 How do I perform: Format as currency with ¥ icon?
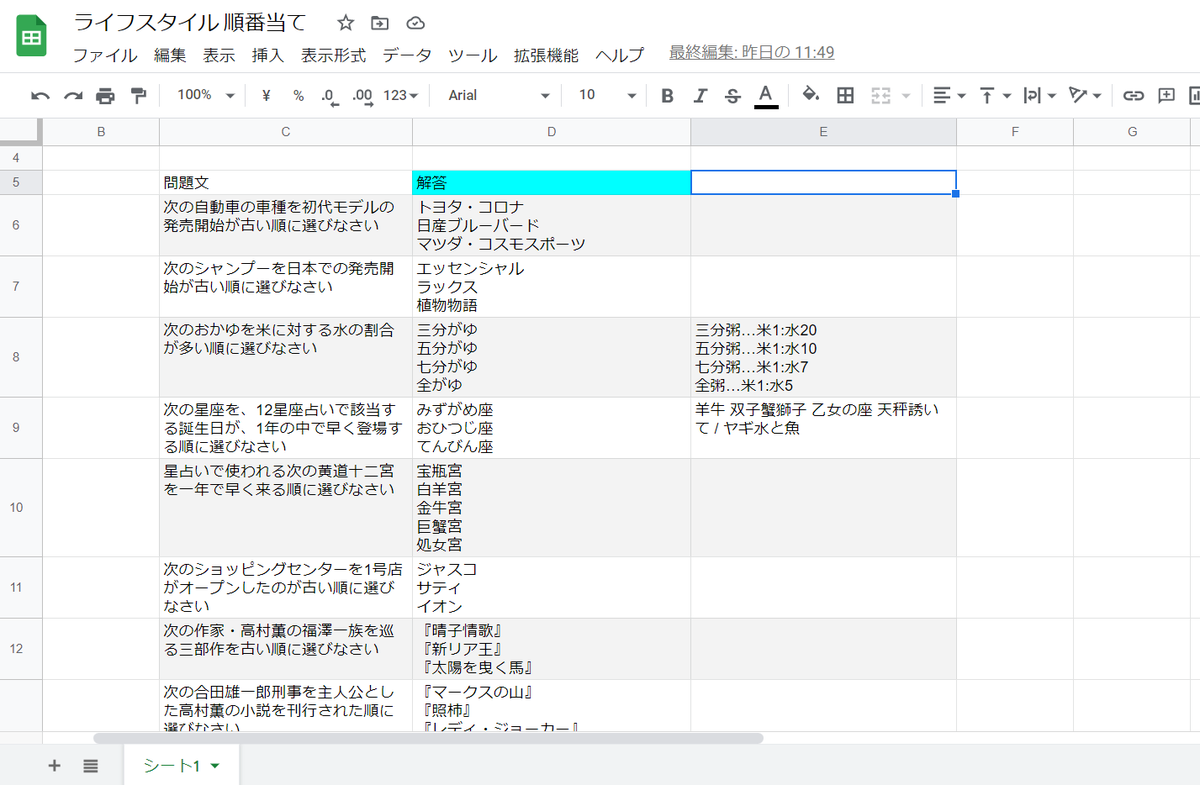(266, 95)
